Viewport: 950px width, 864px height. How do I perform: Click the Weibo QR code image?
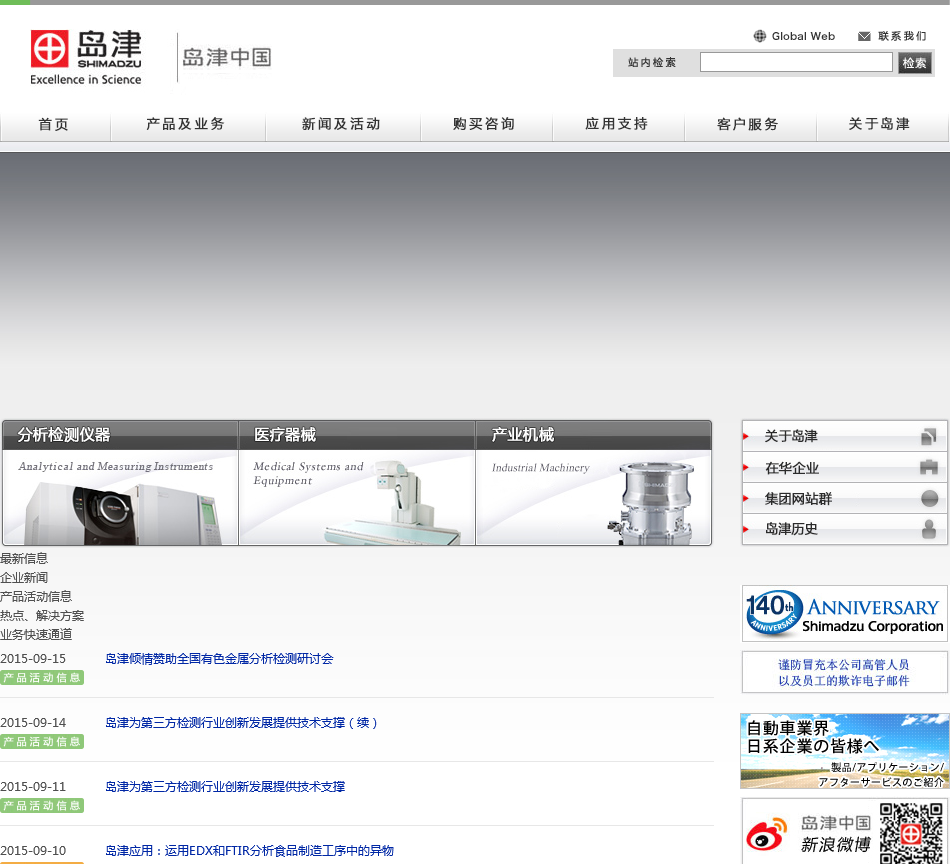912,833
